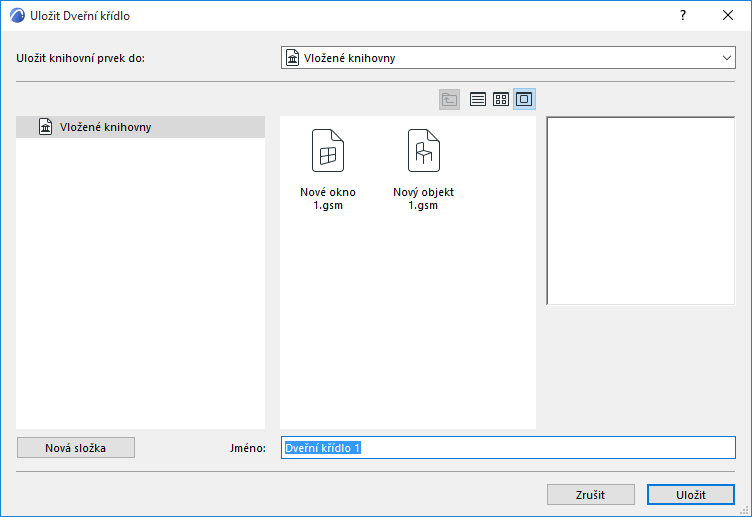Close the Uložit Dveřní křídlo dialog
The height and width of the screenshot is (517, 752).
coord(728,15)
